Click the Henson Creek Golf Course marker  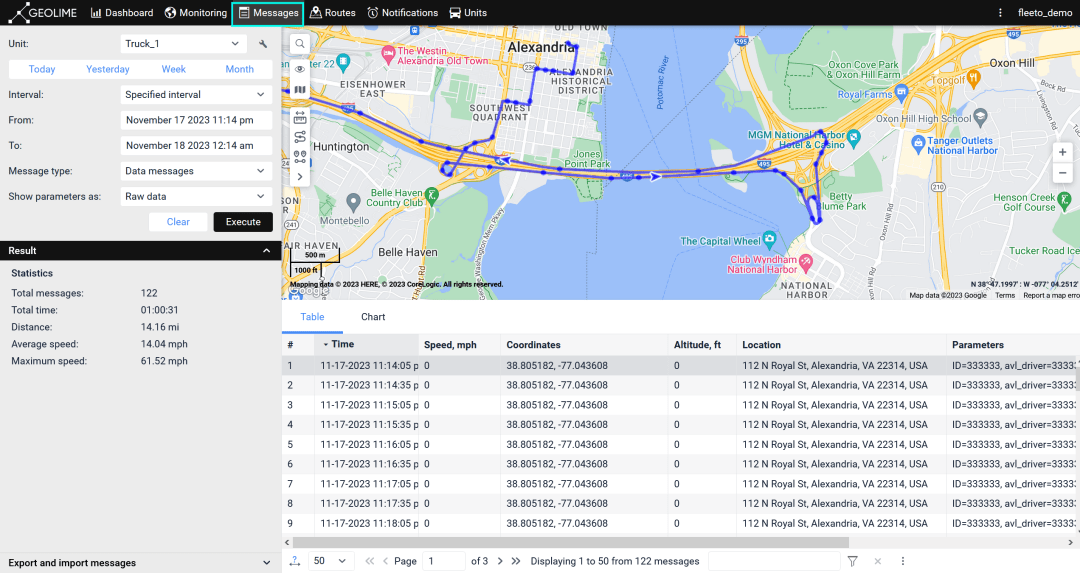(x=1064, y=200)
